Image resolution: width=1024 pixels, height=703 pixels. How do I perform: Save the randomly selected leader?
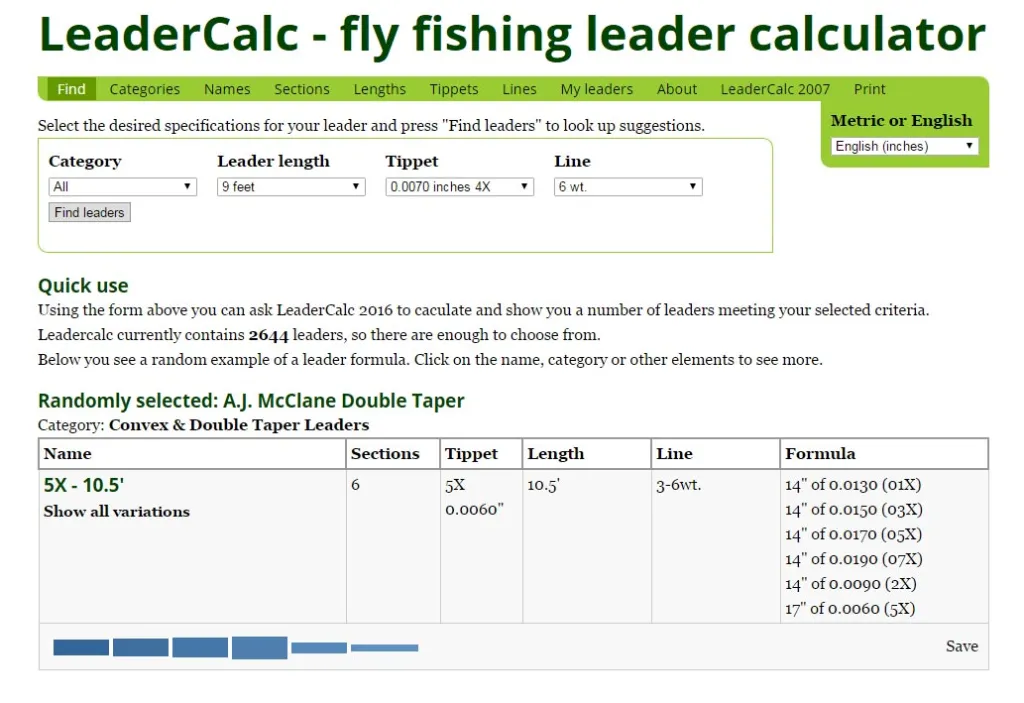pos(962,646)
